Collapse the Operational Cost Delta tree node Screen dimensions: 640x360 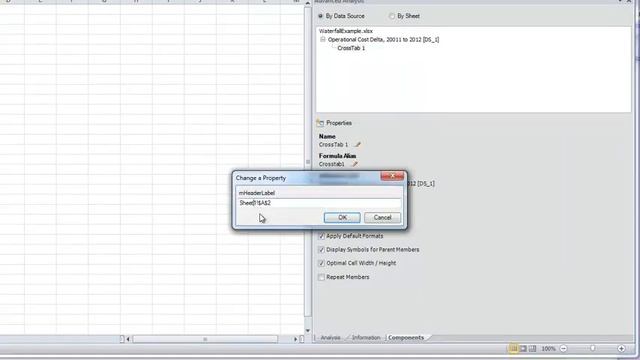point(322,40)
